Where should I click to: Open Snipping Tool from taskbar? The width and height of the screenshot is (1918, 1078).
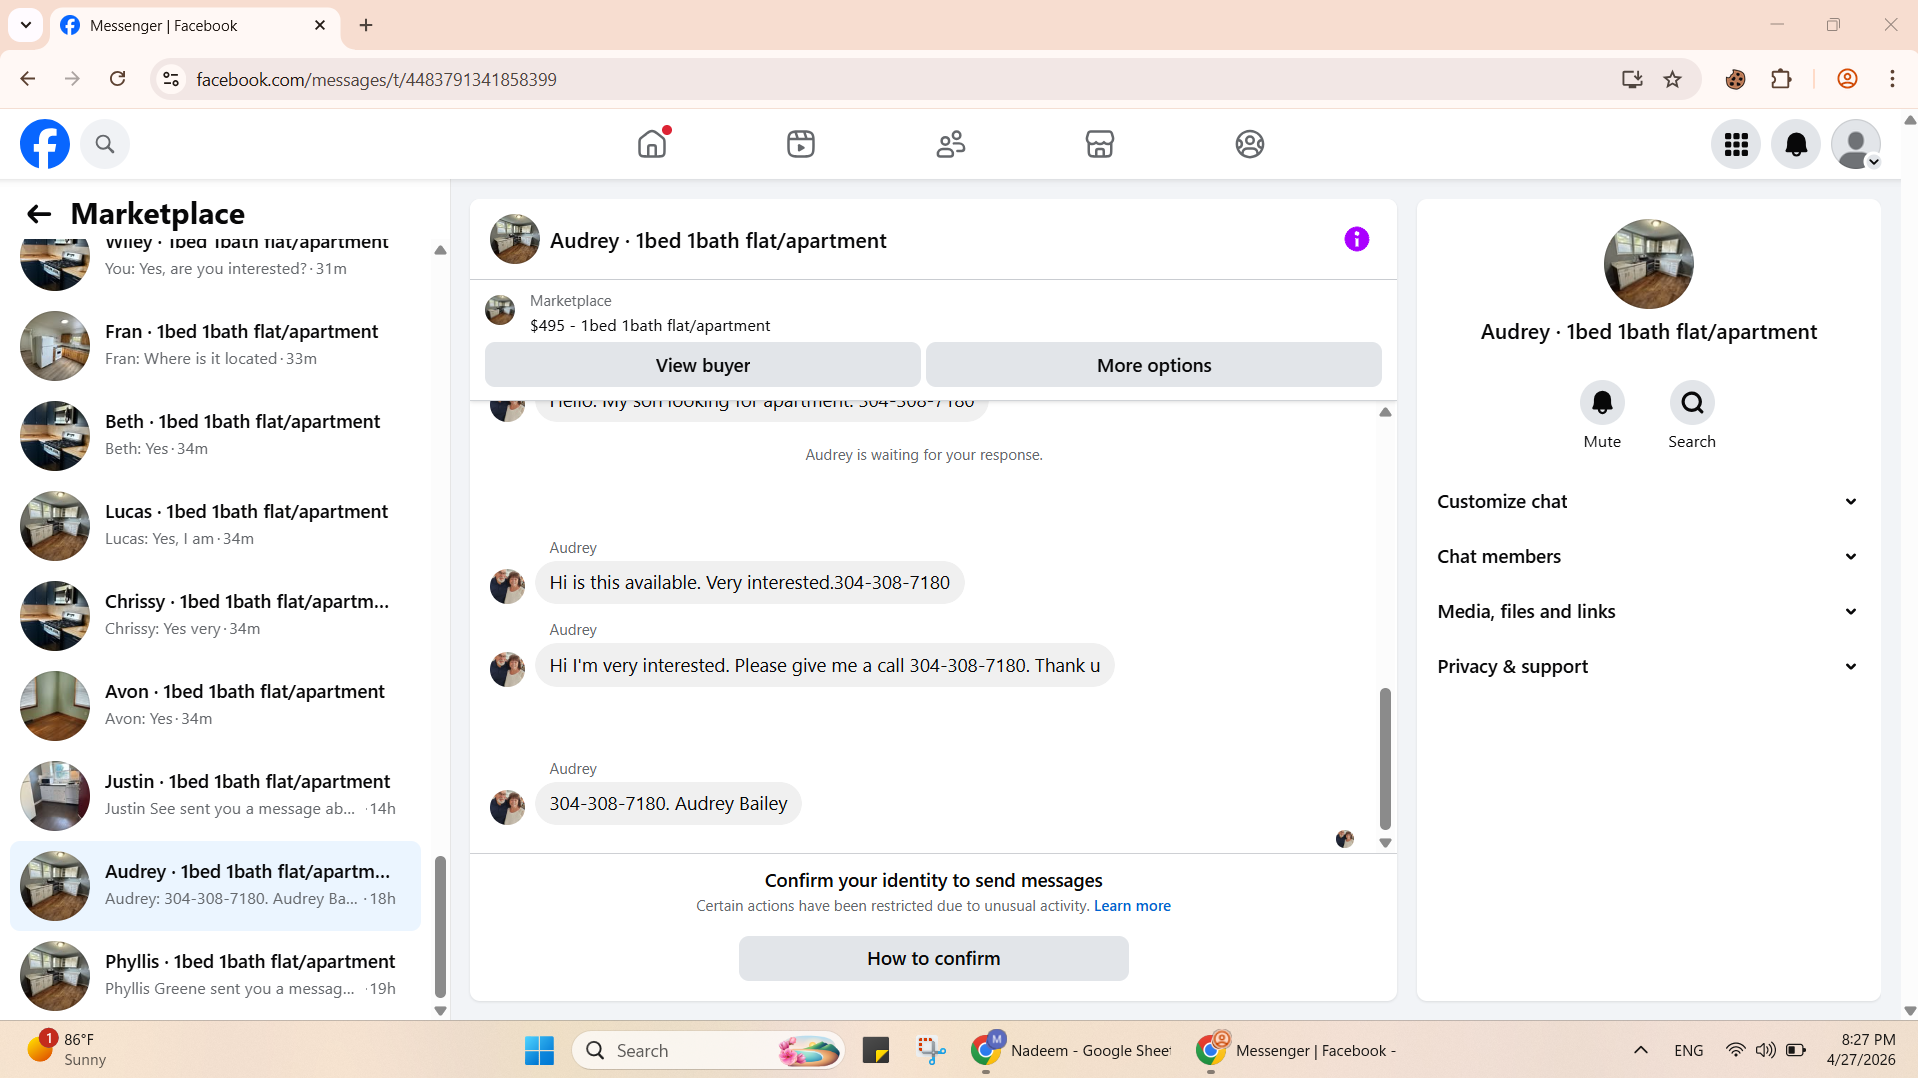(931, 1050)
